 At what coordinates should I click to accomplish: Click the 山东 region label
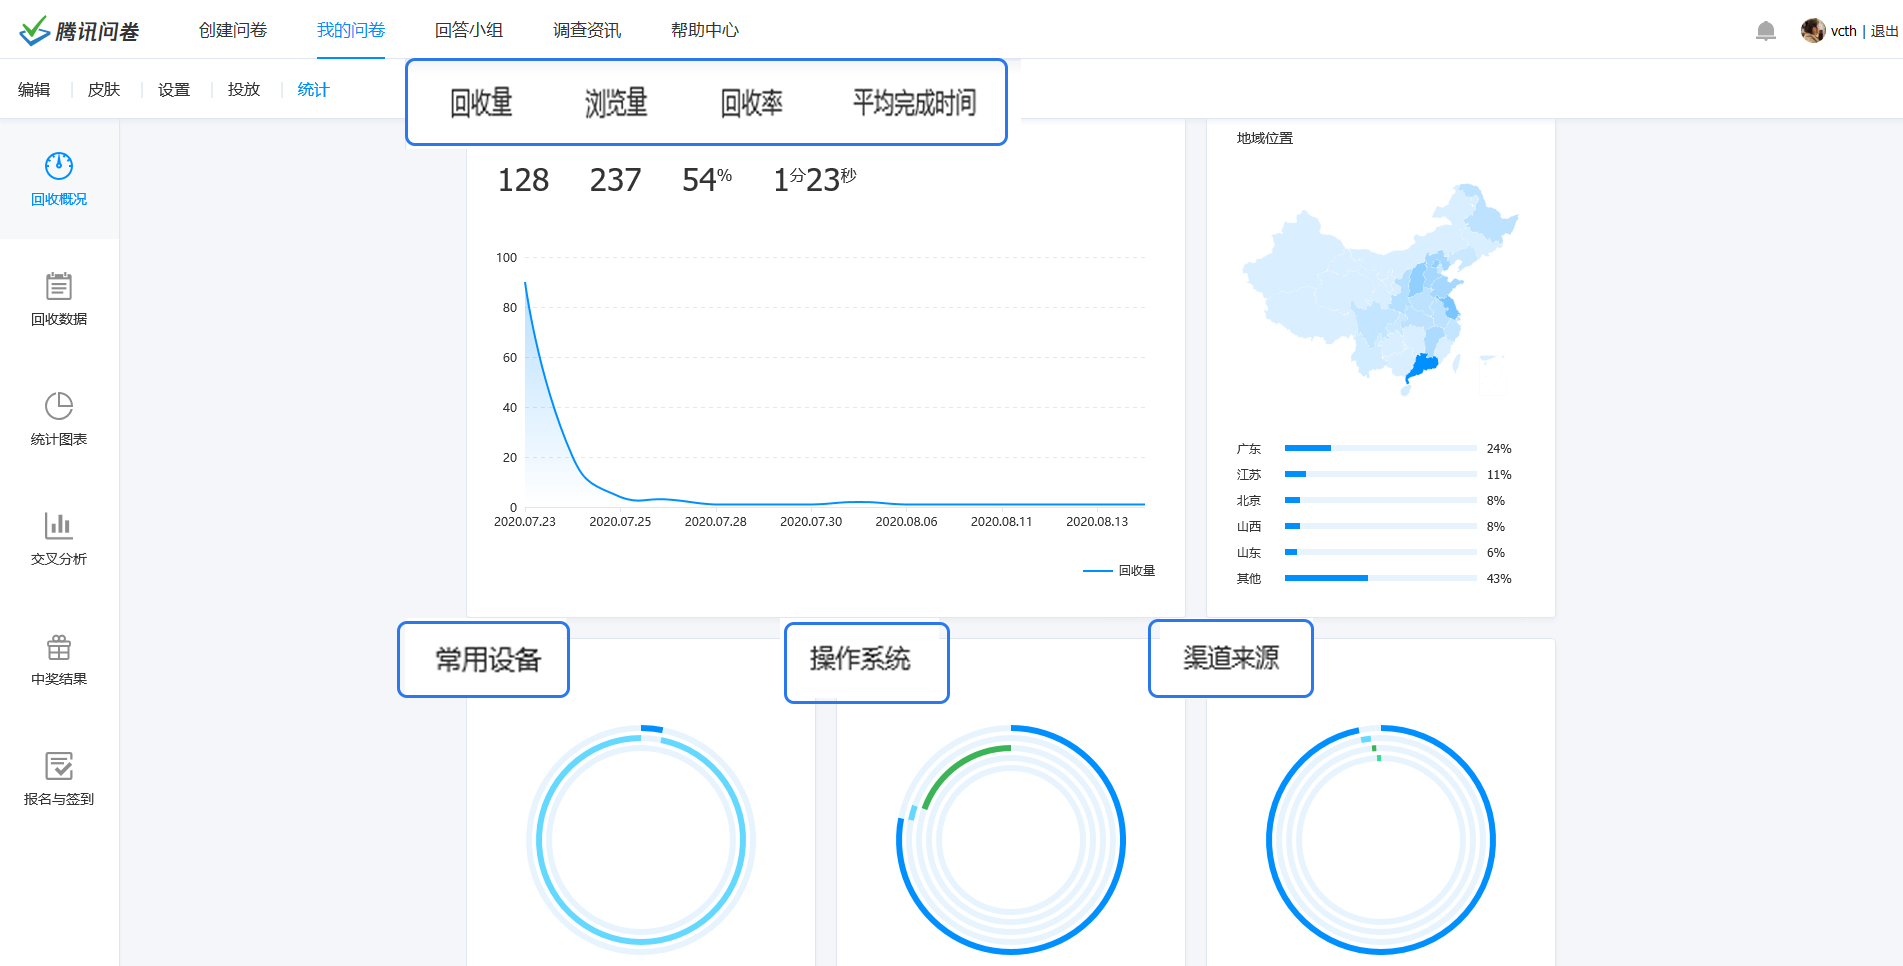1249,553
